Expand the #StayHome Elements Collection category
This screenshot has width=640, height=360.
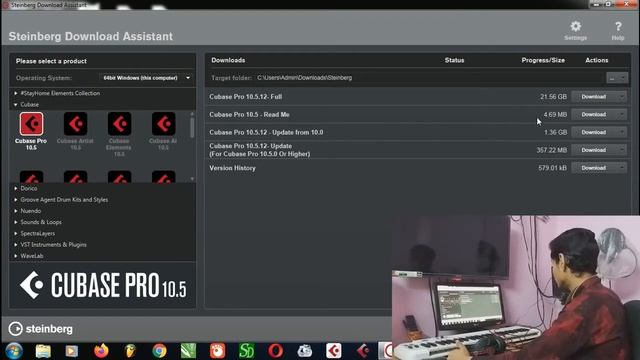point(16,93)
